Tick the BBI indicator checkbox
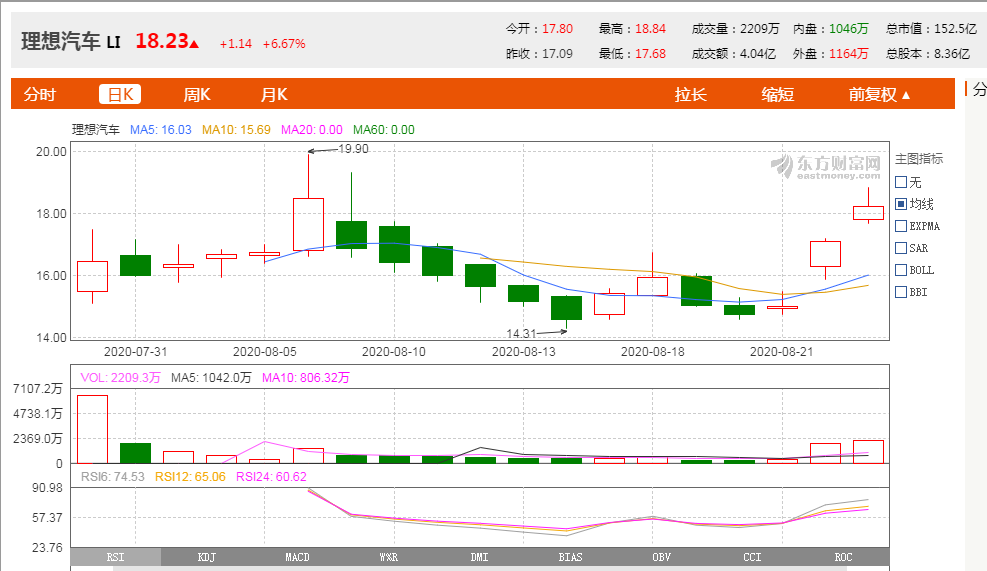Image resolution: width=987 pixels, height=571 pixels. pyautogui.click(x=901, y=292)
